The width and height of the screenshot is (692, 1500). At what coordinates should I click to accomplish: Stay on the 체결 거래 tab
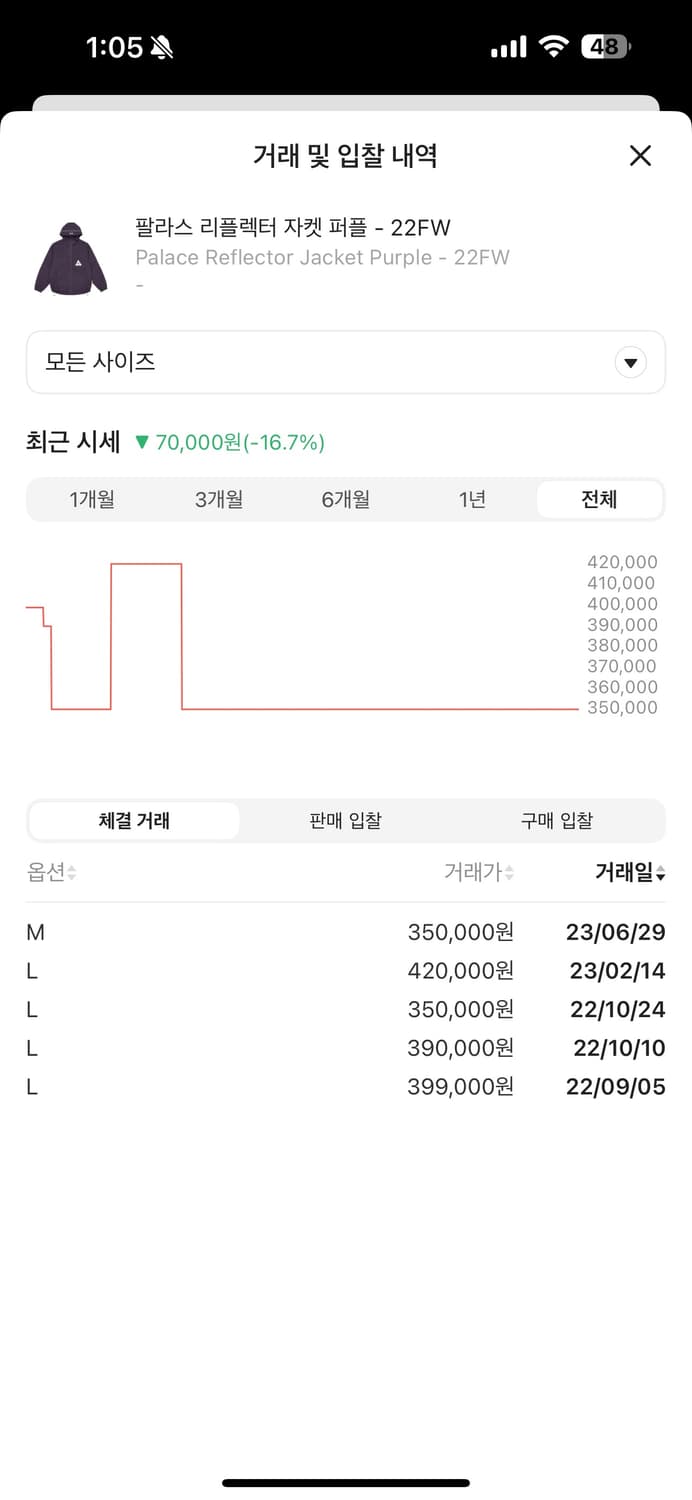pos(134,819)
